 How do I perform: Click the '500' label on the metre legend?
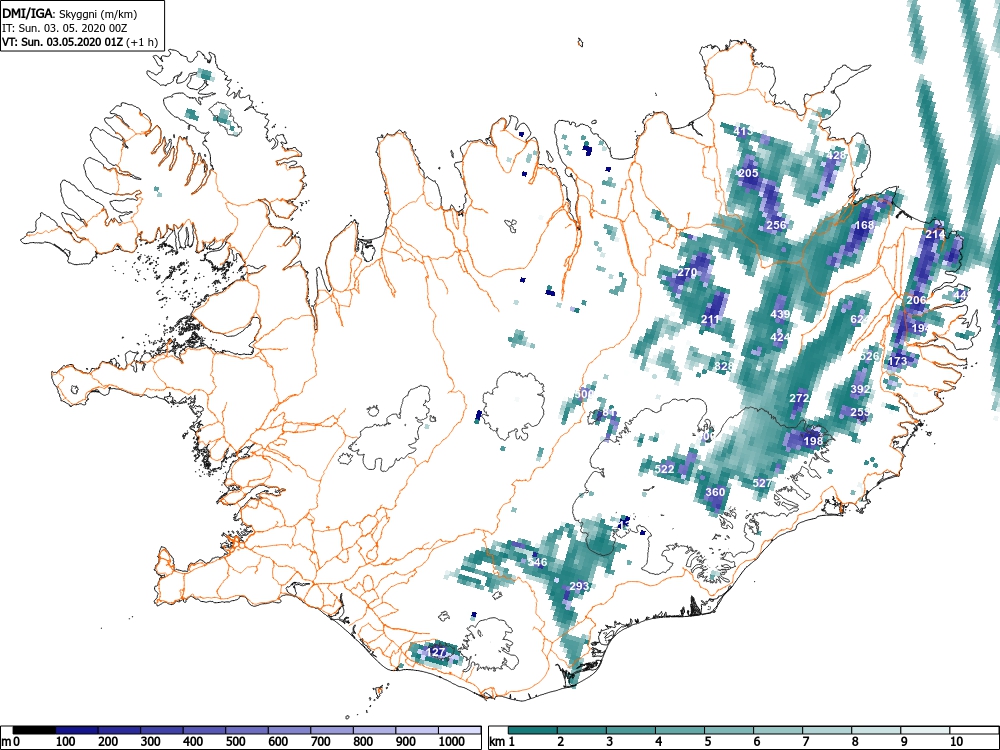click(x=235, y=742)
